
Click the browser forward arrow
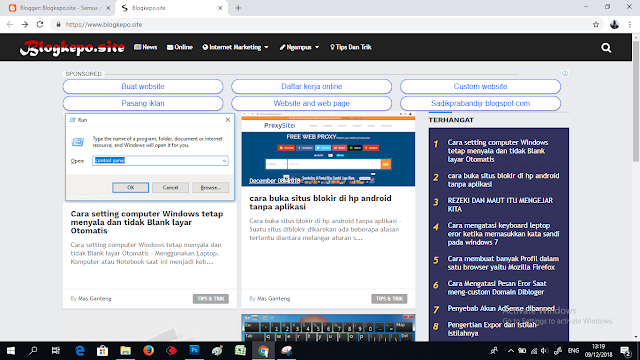pos(25,24)
